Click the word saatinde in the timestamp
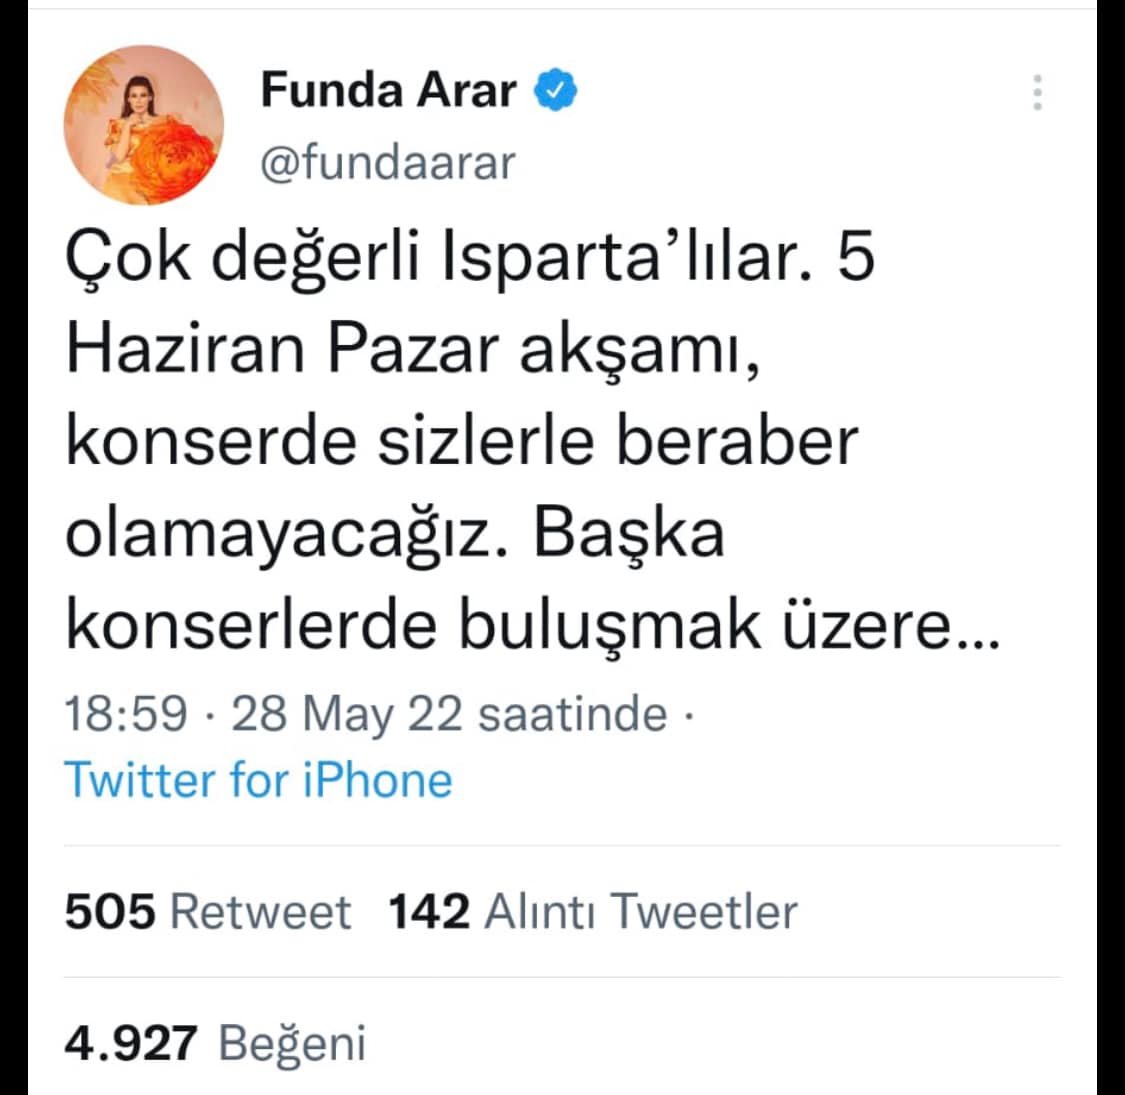Viewport: 1125px width, 1095px height. pyautogui.click(x=573, y=714)
